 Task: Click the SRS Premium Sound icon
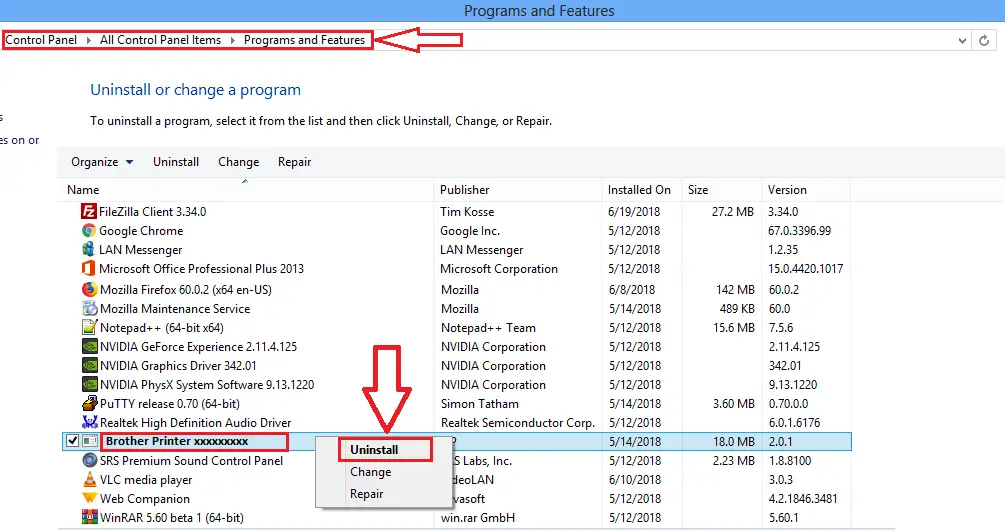pyautogui.click(x=90, y=460)
